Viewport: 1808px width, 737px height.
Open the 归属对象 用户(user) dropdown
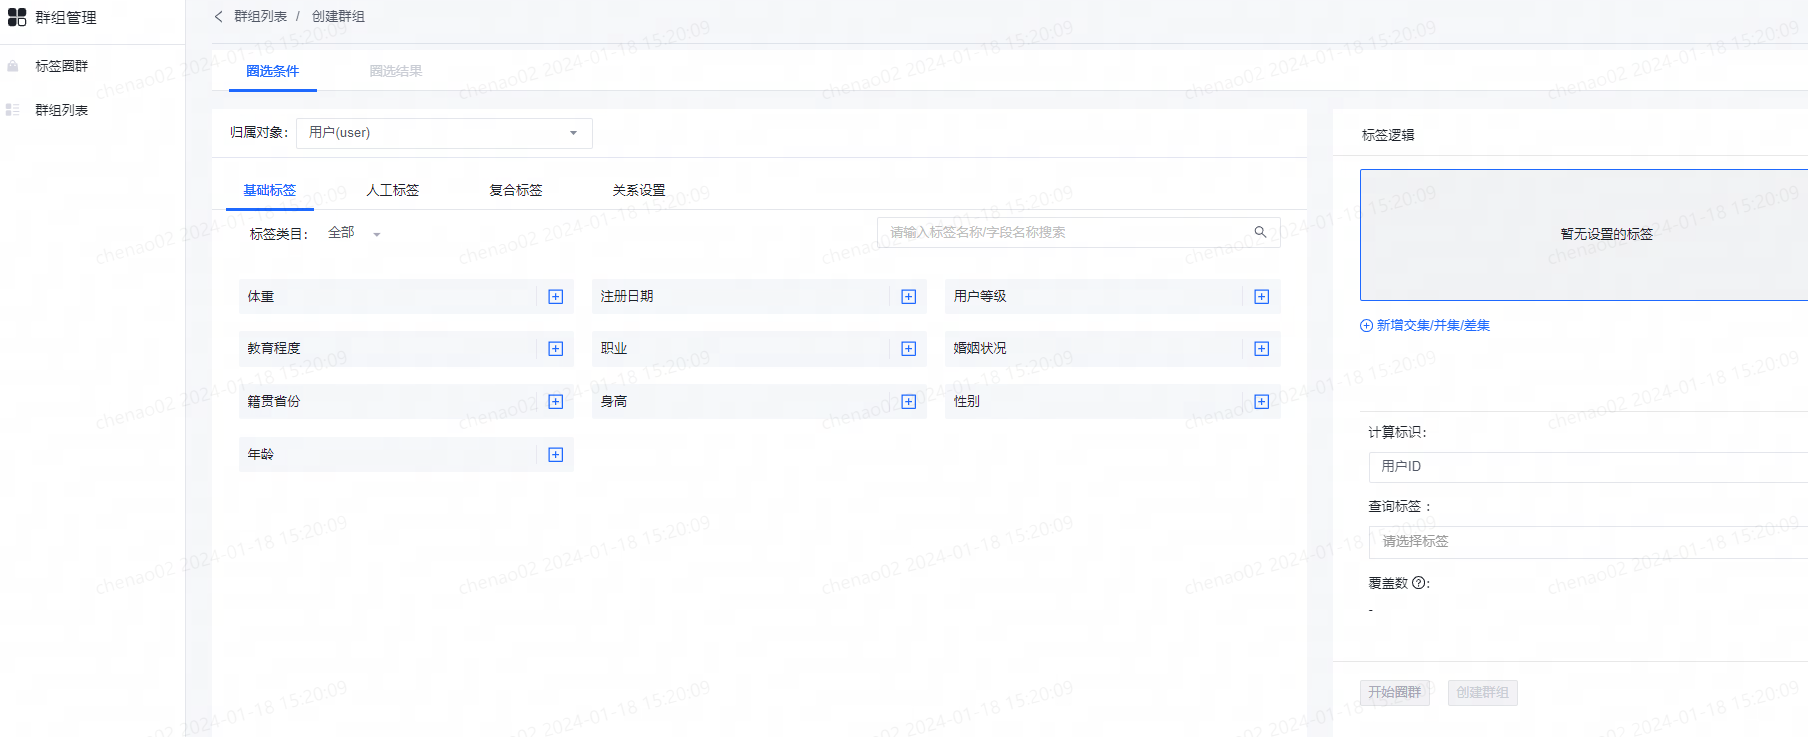coord(444,133)
